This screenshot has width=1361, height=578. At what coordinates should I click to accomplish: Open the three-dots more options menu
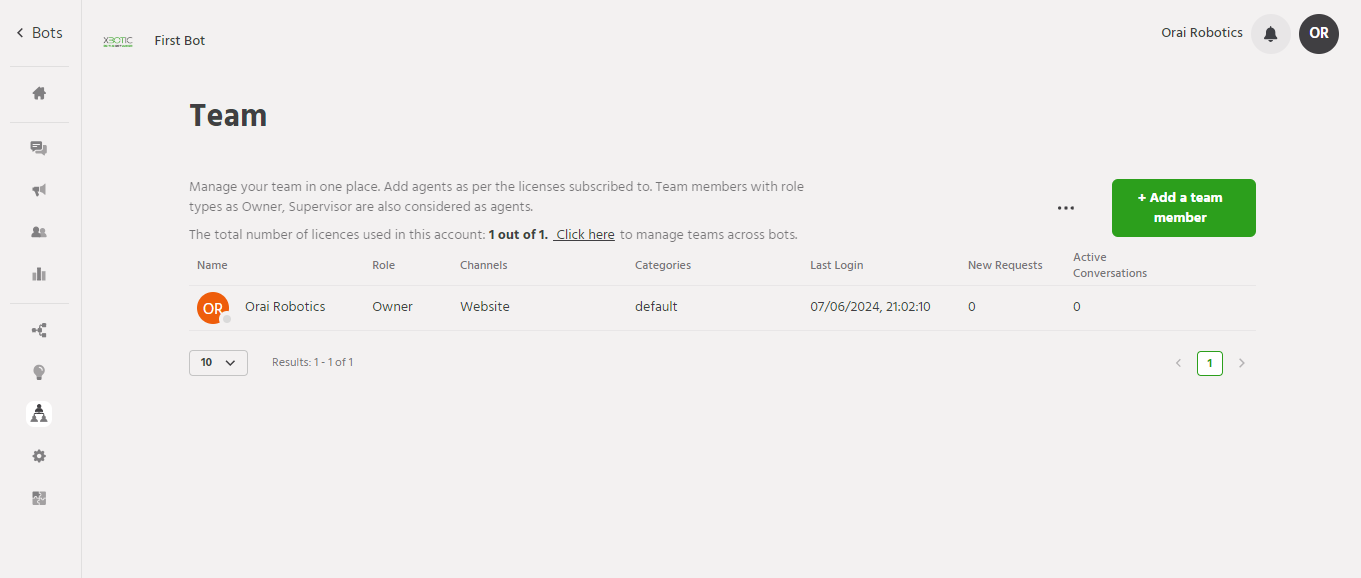[1066, 208]
